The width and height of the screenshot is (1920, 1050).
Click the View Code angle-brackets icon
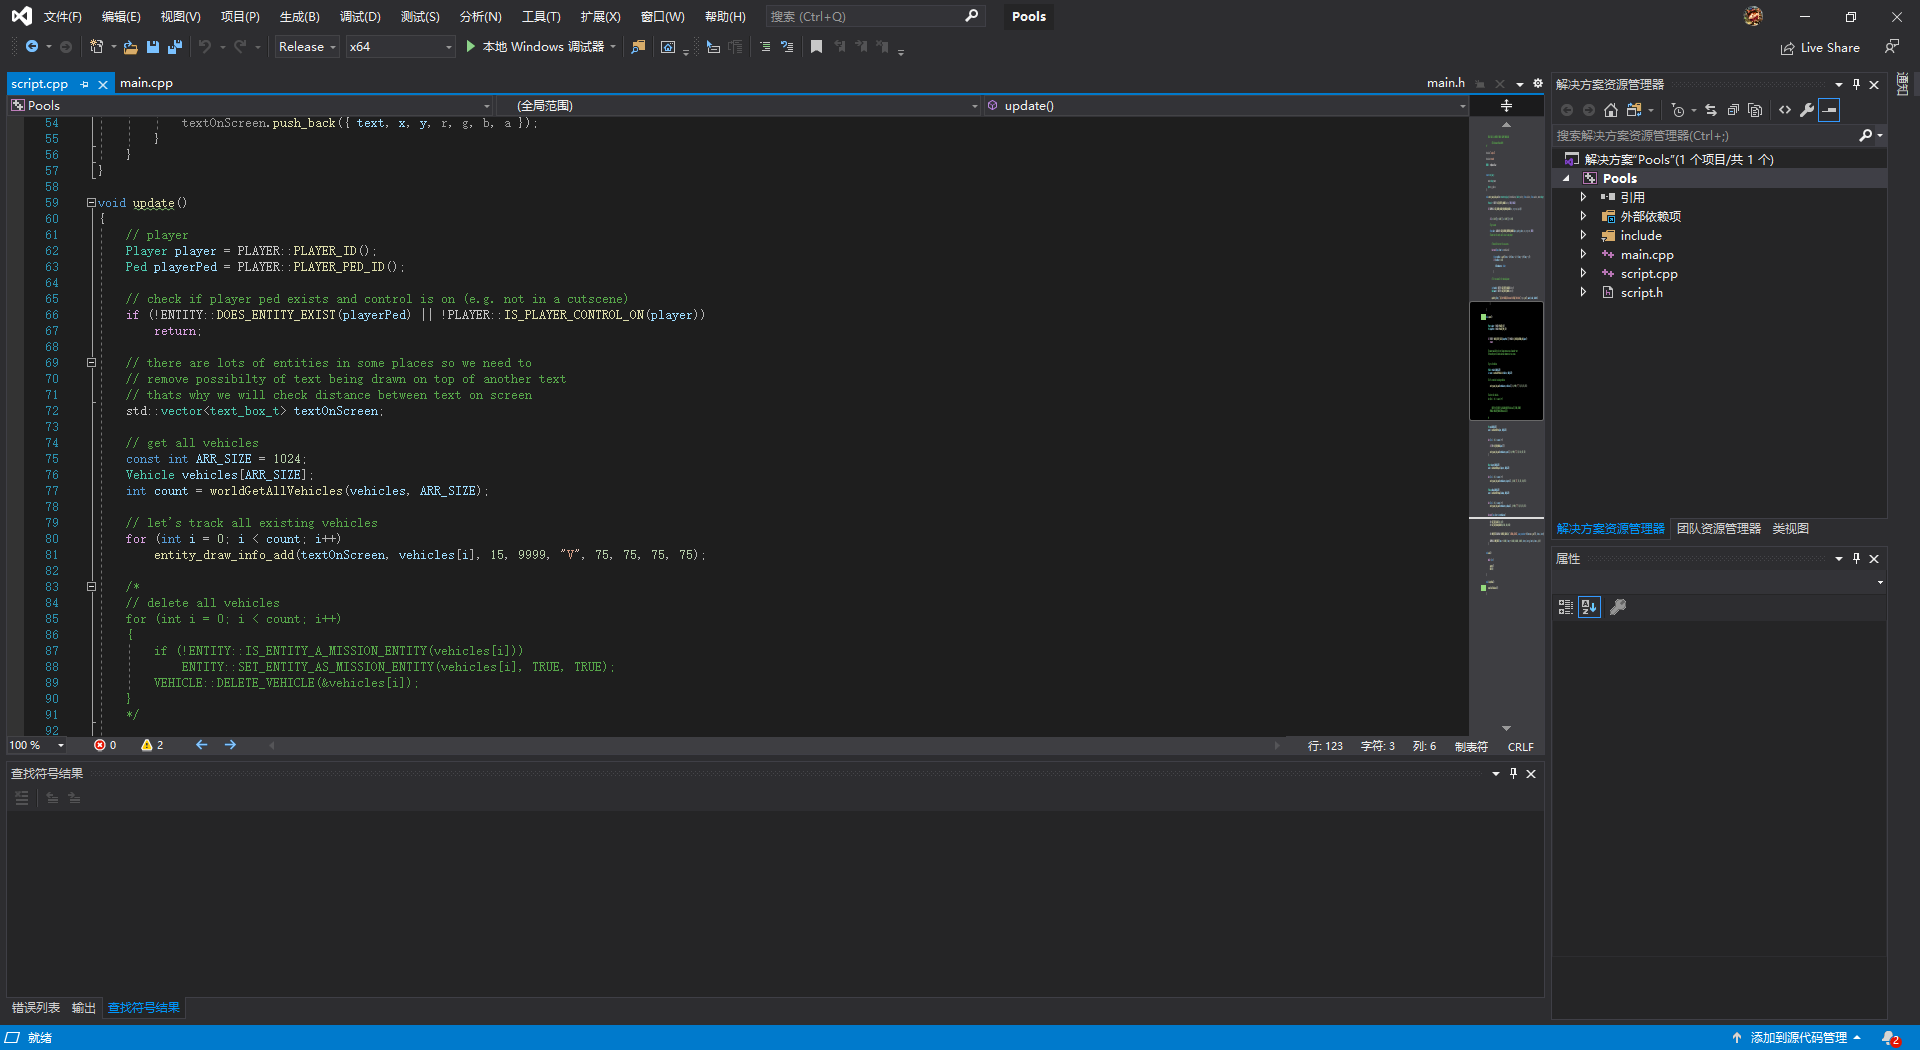(1785, 110)
